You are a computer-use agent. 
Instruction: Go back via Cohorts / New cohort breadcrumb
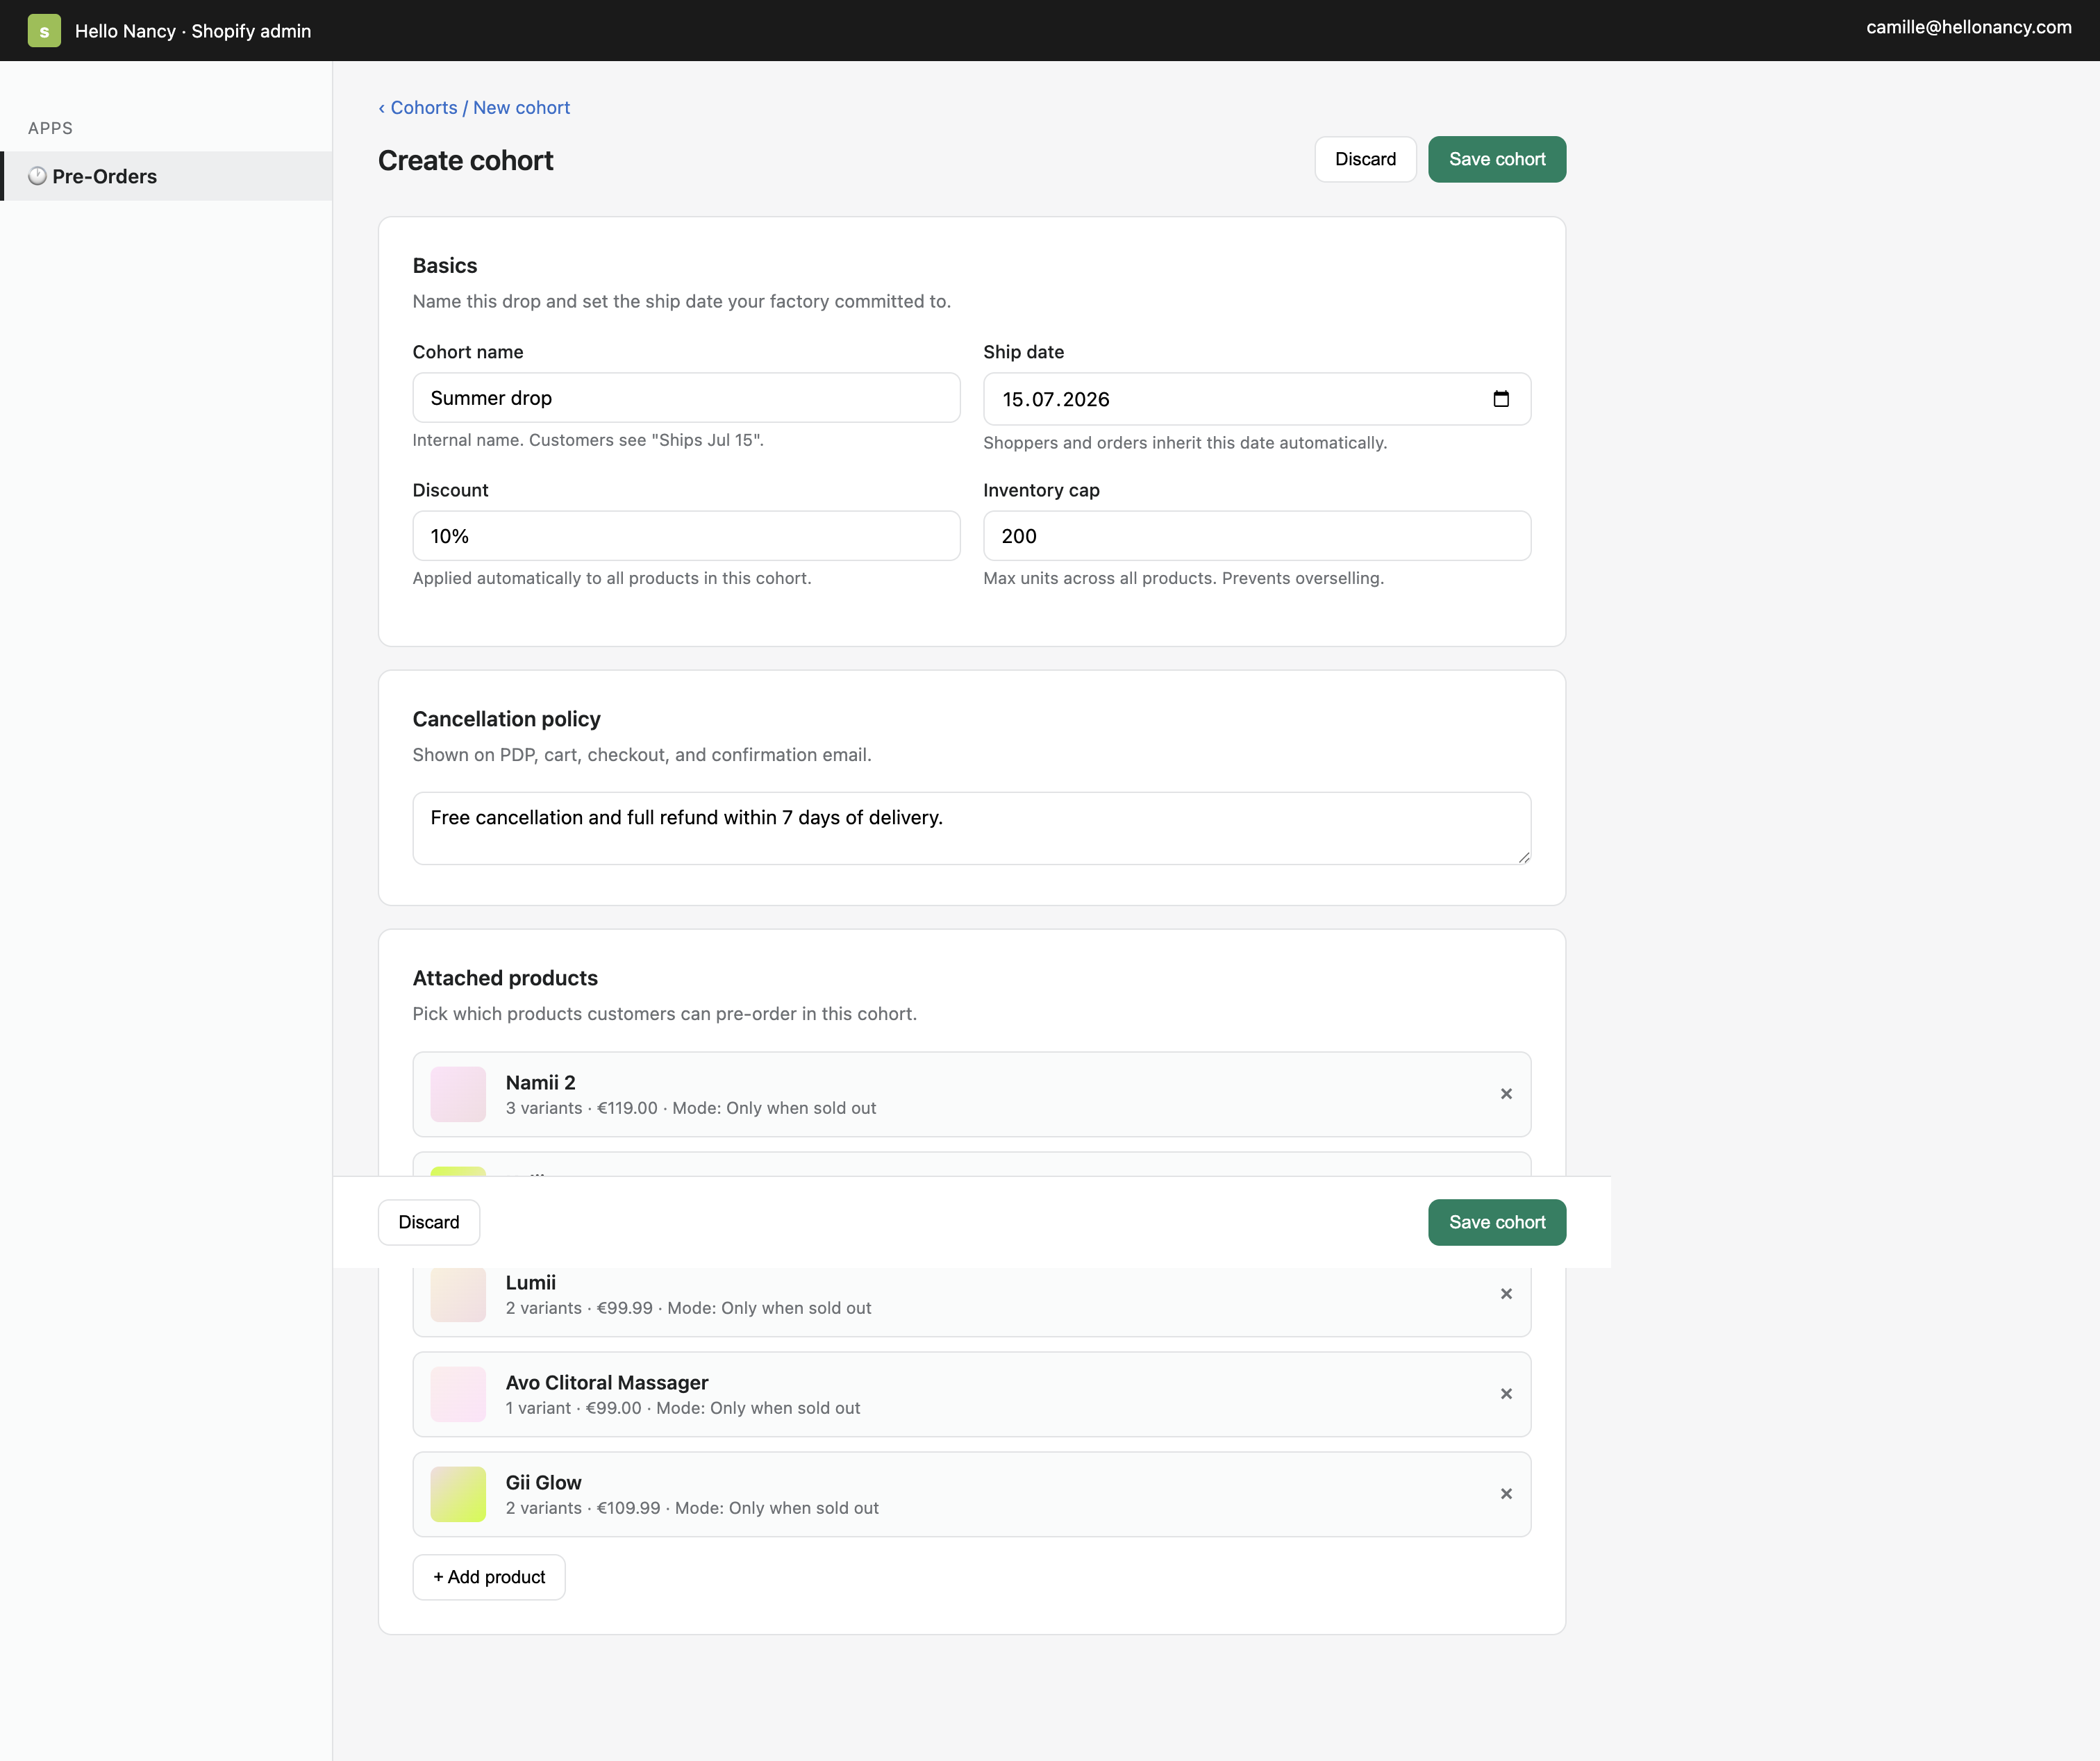[x=474, y=107]
